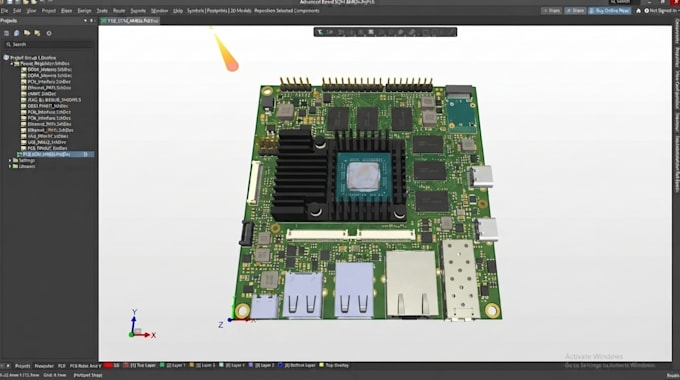Select the [3] Layer 3 layer tab
The height and width of the screenshot is (380, 680).
pyautogui.click(x=205, y=366)
